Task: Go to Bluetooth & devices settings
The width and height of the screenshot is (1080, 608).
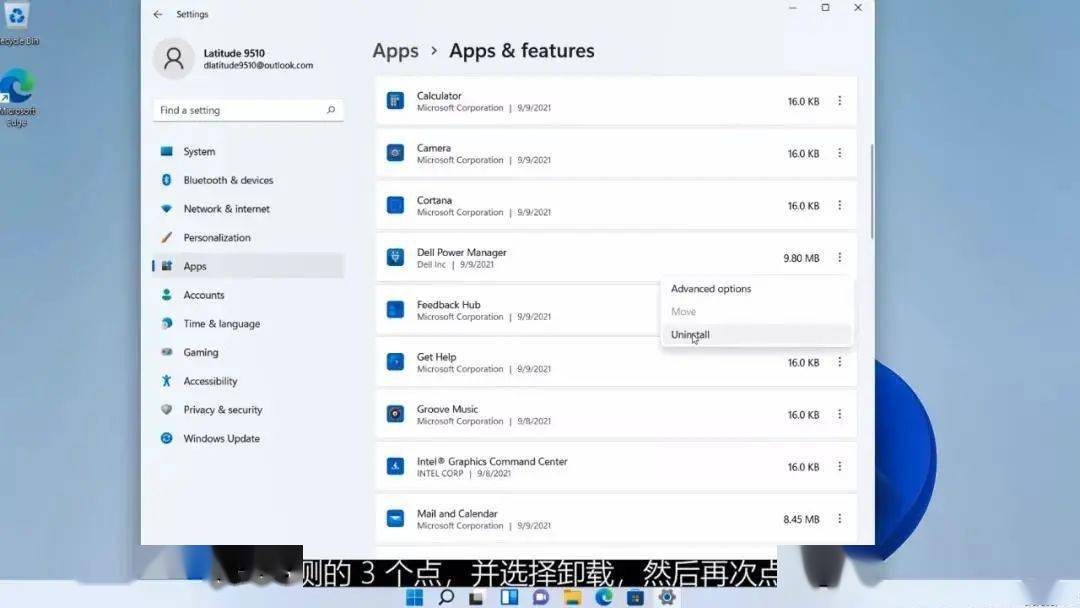Action: point(248,180)
